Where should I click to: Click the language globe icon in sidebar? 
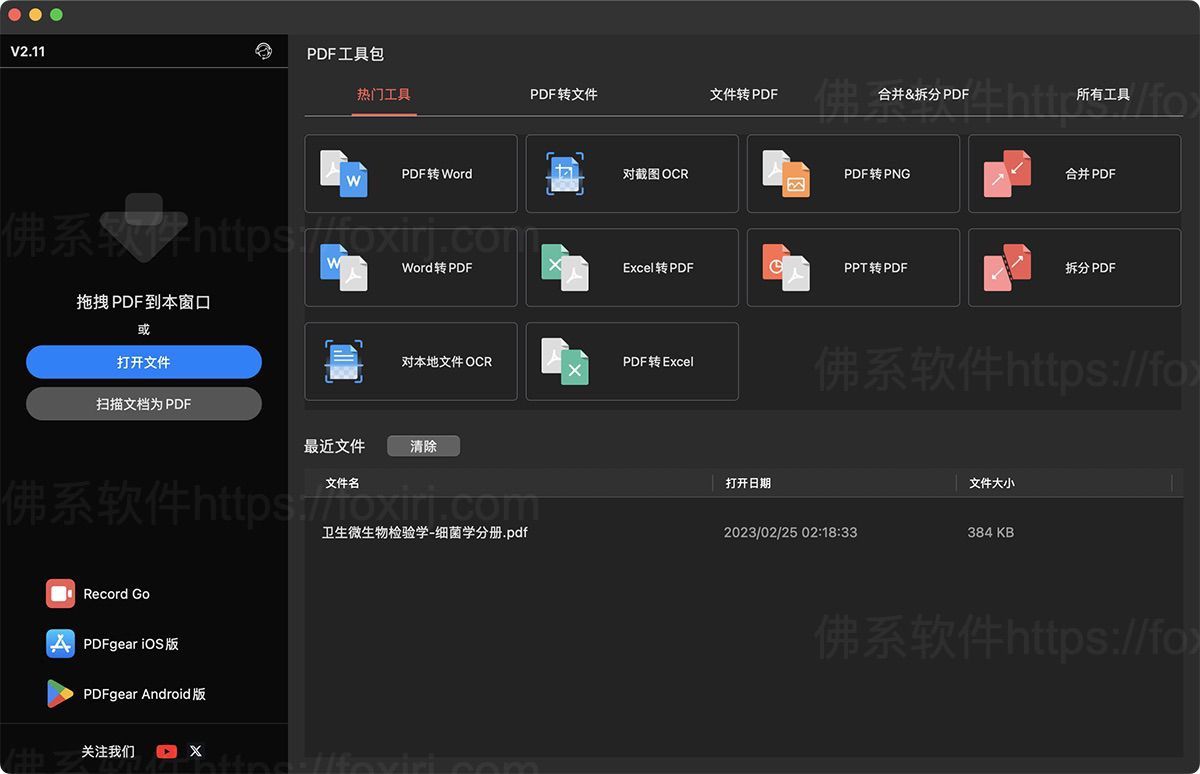click(x=263, y=51)
